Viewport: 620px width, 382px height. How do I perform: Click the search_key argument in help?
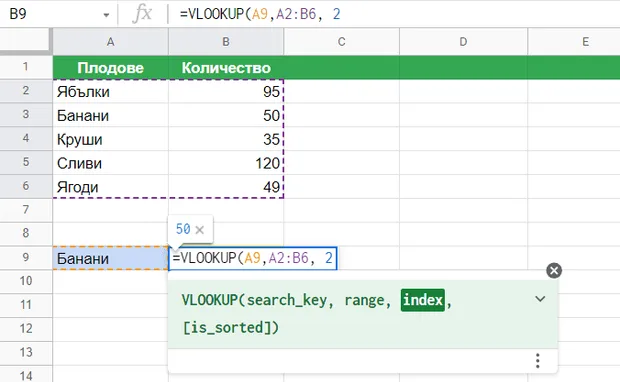(288, 301)
